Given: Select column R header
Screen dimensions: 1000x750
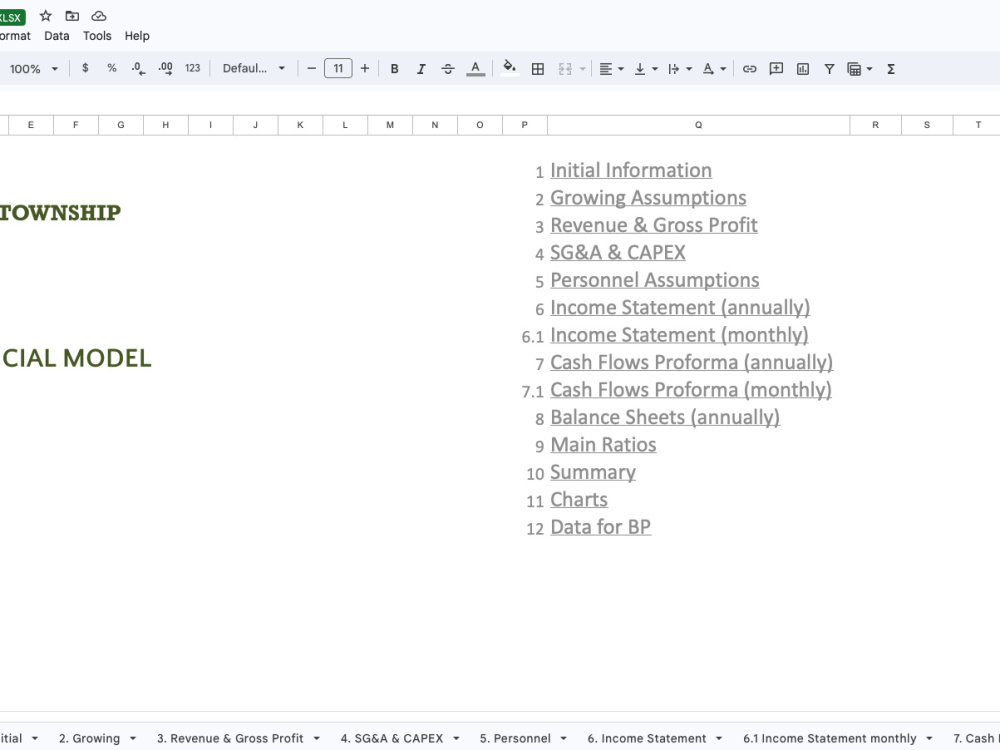Looking at the screenshot, I should (x=875, y=125).
